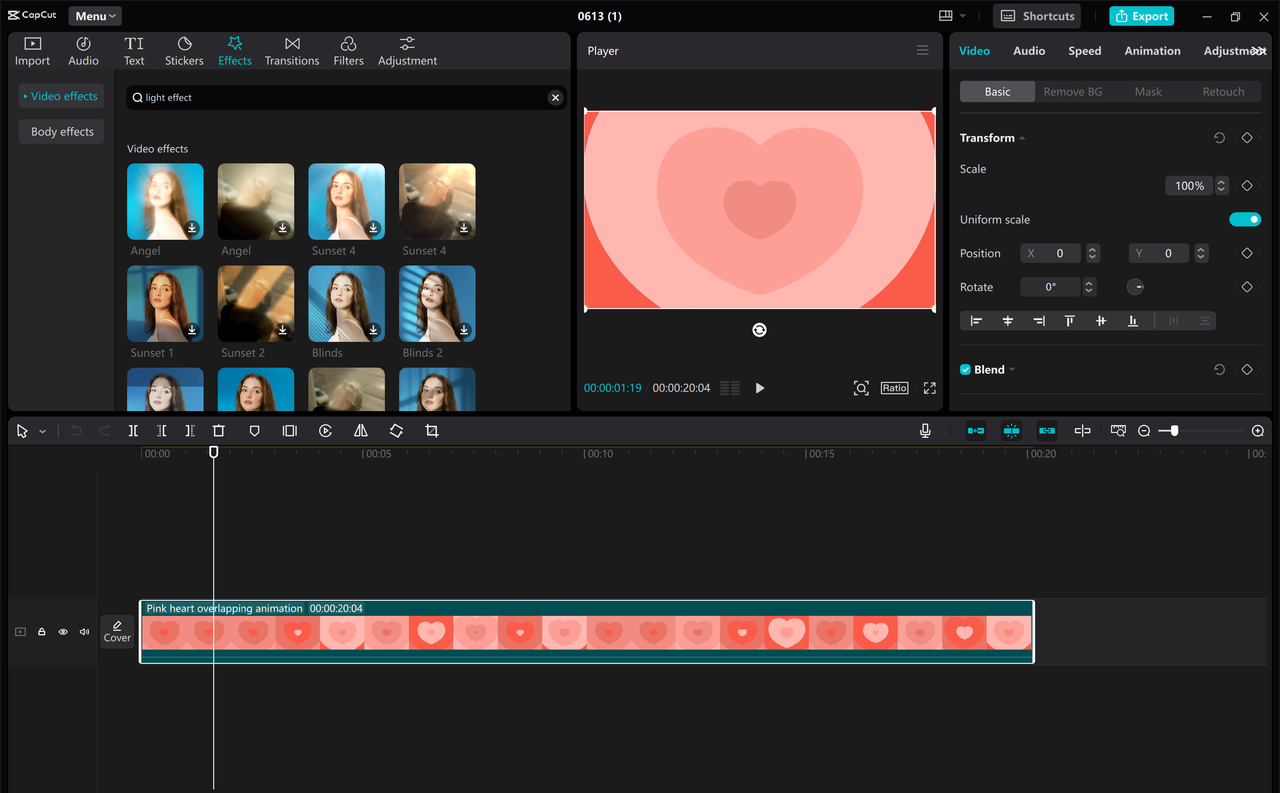Switch to the Transitions panel tab
The height and width of the screenshot is (793, 1280).
[291, 50]
